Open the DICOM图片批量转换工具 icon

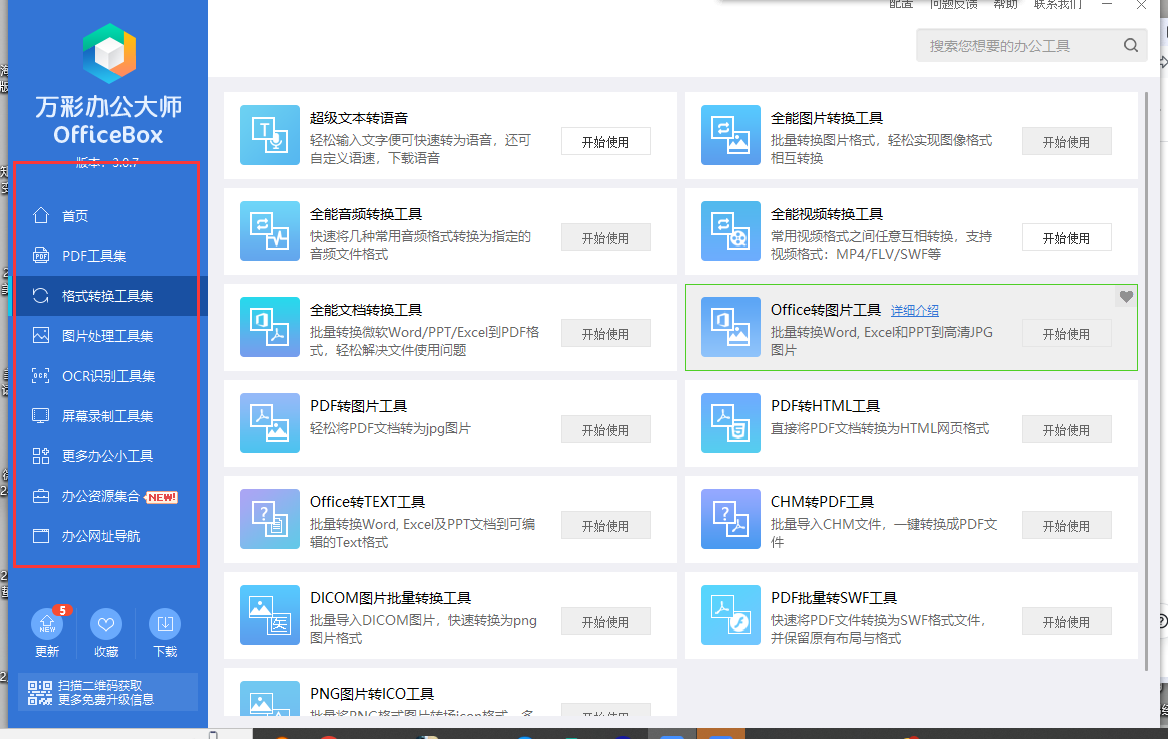click(x=270, y=615)
